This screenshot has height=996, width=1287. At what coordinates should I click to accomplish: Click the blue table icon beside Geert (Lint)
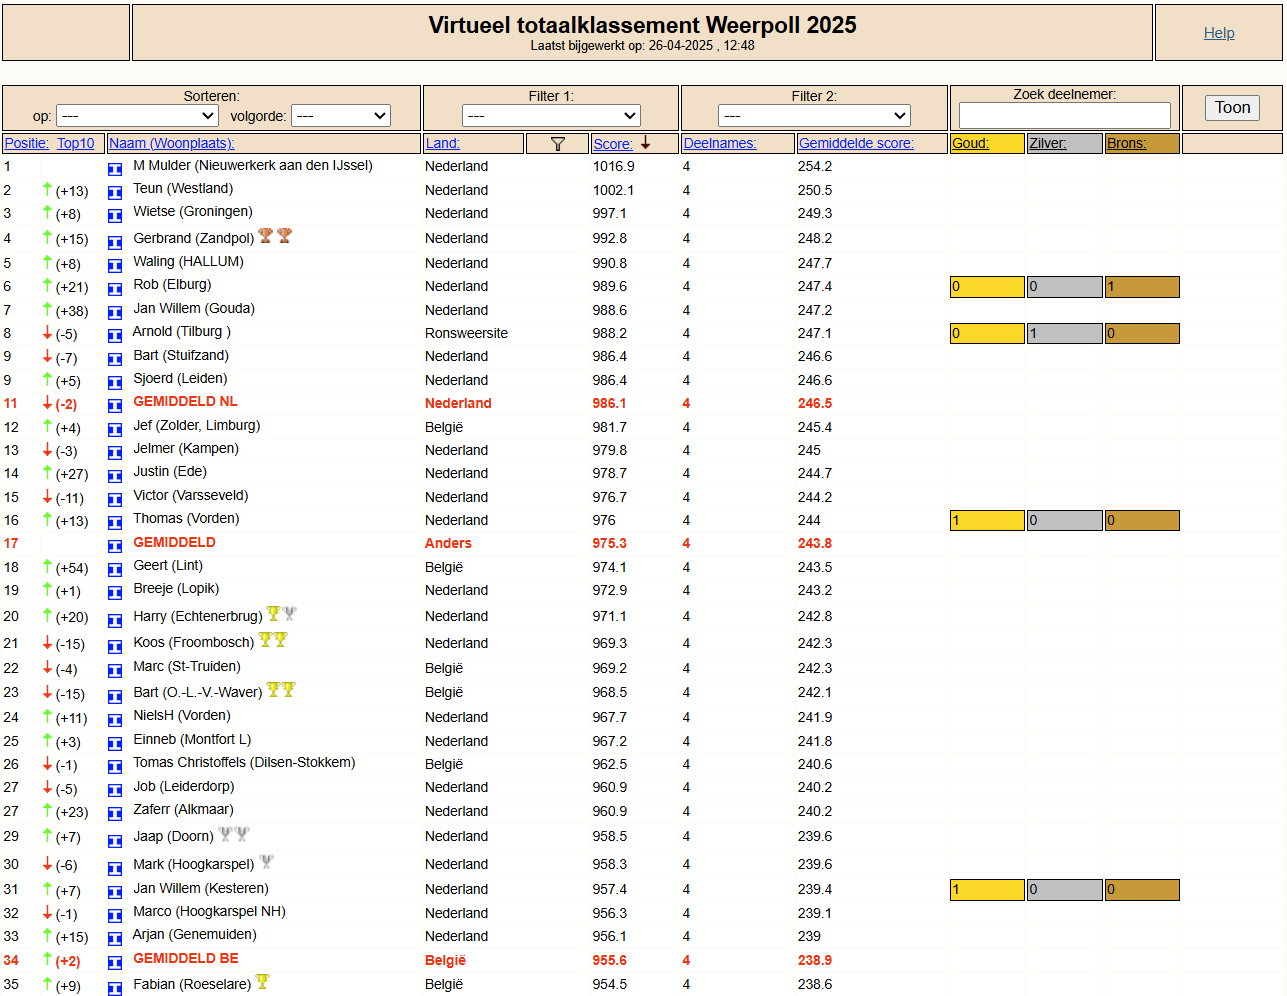click(115, 569)
